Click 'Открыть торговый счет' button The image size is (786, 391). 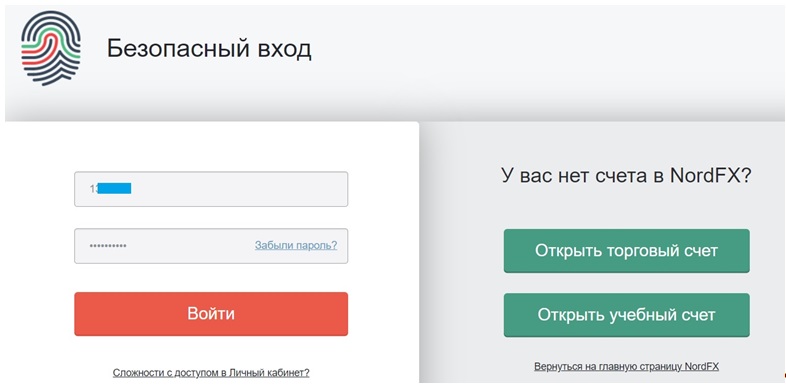coord(627,251)
